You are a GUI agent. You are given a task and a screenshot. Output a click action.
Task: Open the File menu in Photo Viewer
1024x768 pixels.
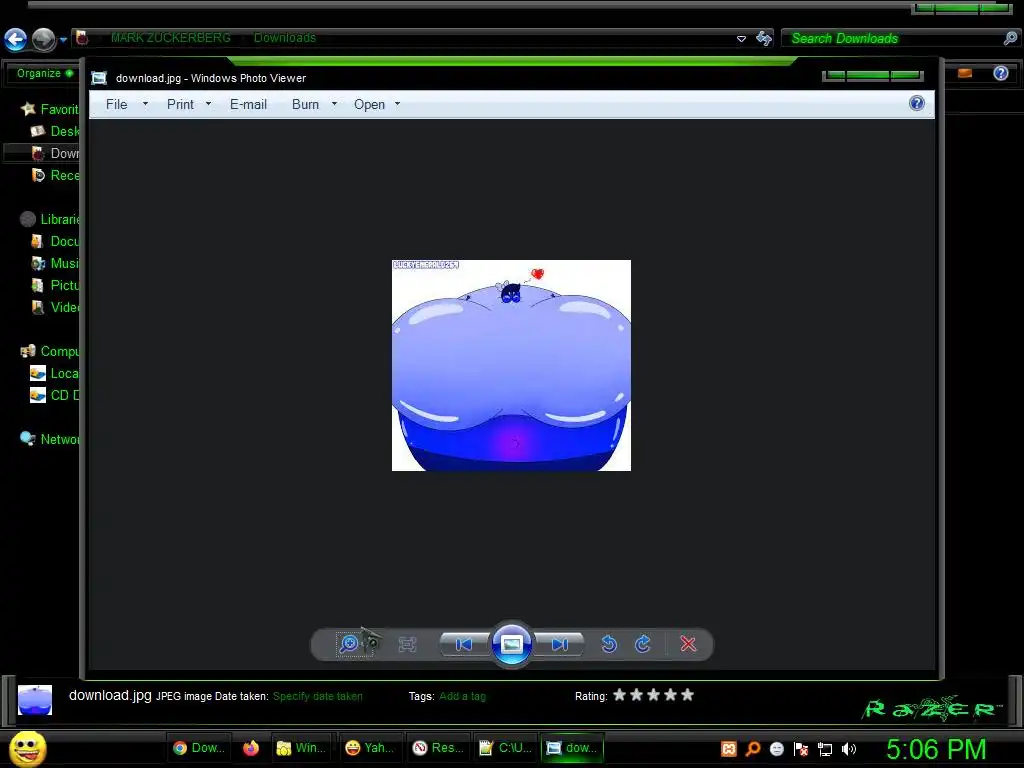point(116,104)
